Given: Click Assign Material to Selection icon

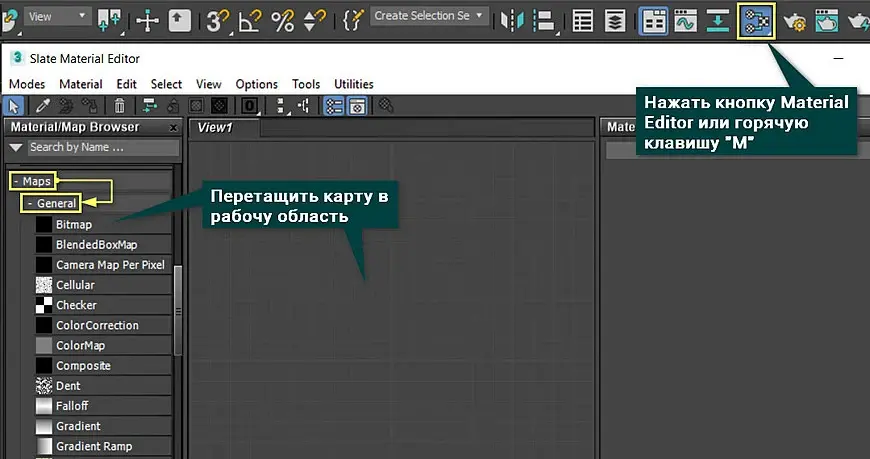Looking at the screenshot, I should pos(89,105).
